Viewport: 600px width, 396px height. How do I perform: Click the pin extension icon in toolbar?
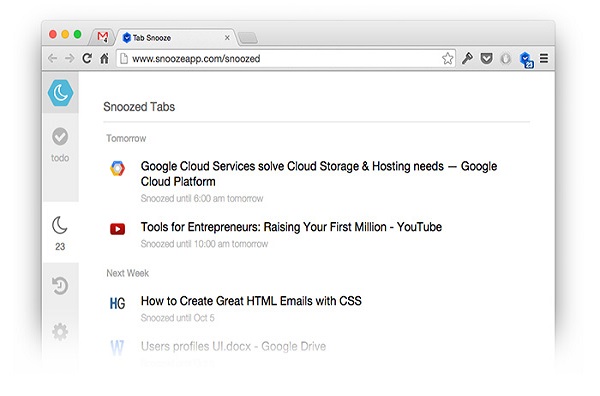[467, 58]
